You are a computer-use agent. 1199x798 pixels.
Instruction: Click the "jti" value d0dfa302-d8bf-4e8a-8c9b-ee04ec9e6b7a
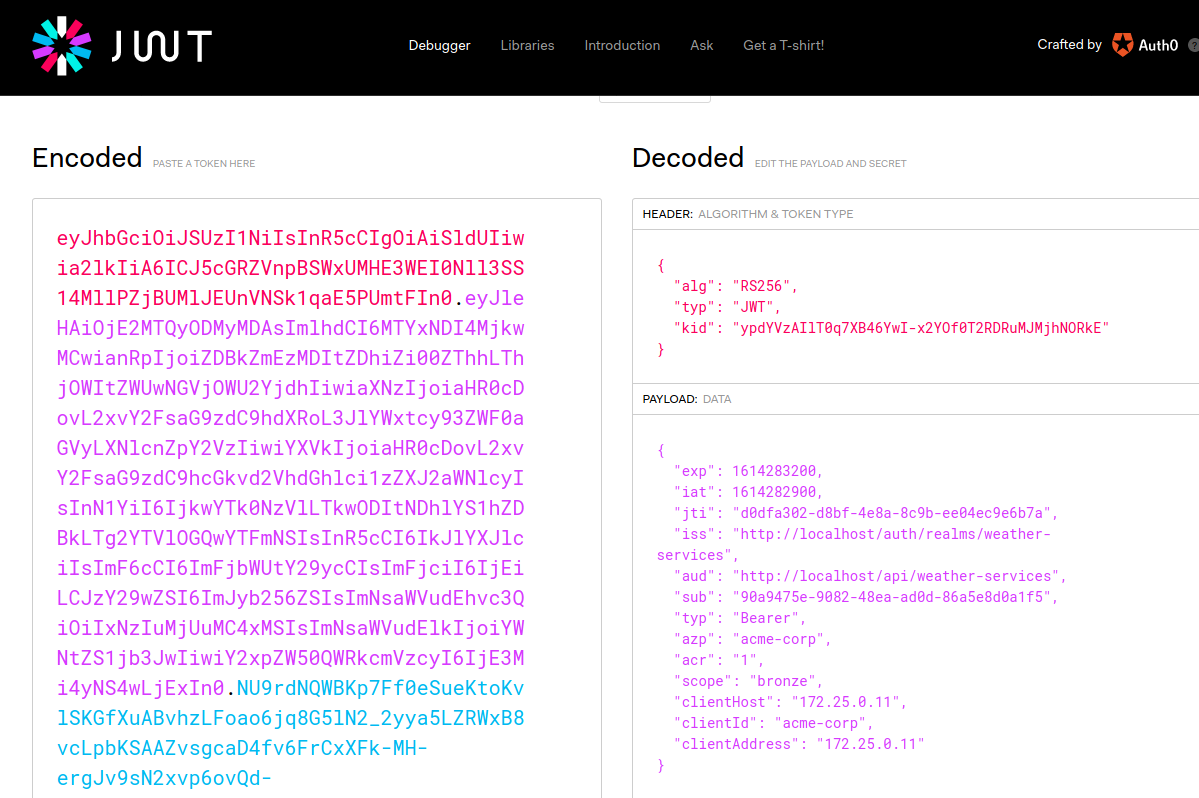(892, 513)
